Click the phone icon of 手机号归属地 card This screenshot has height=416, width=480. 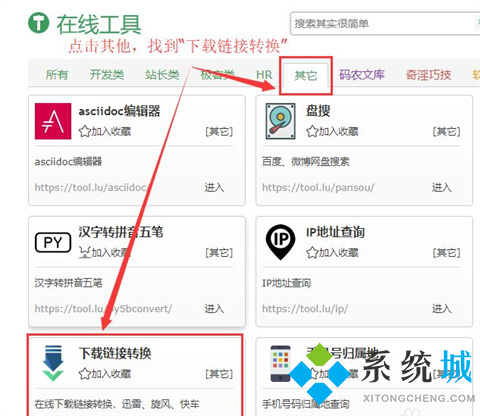(x=280, y=363)
